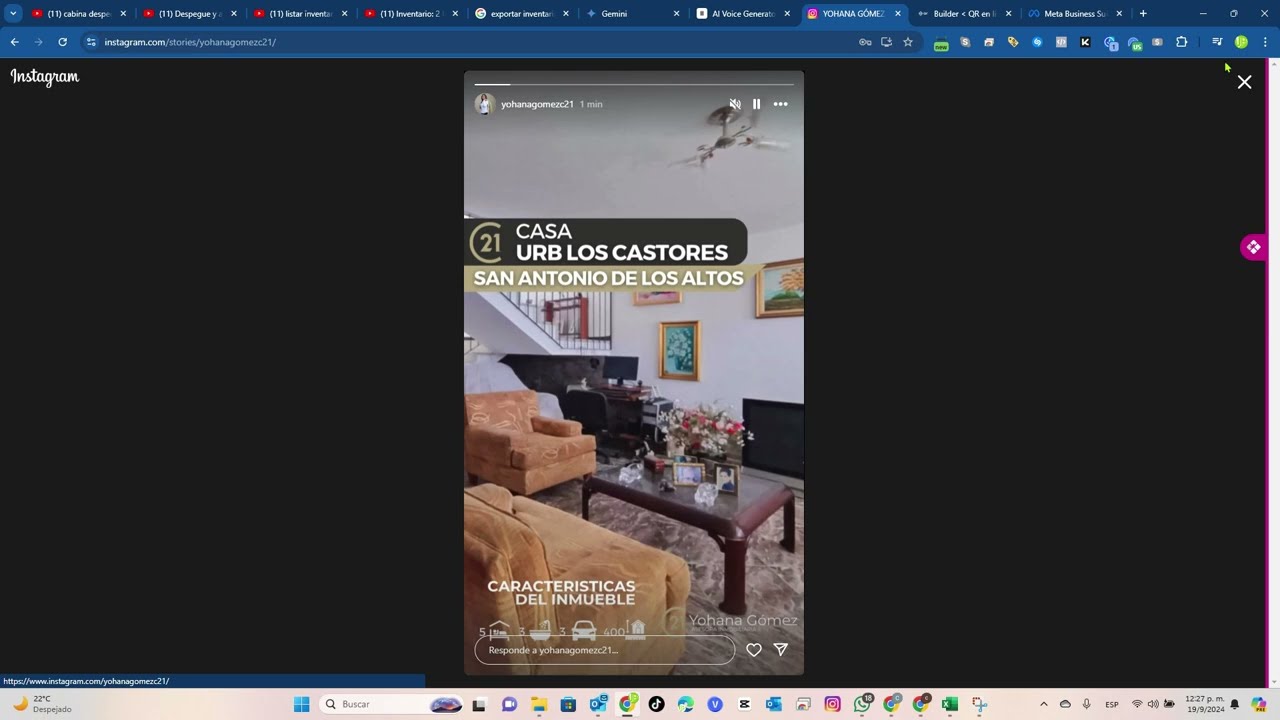Pause the story playback
The width and height of the screenshot is (1280, 720).
coord(757,104)
